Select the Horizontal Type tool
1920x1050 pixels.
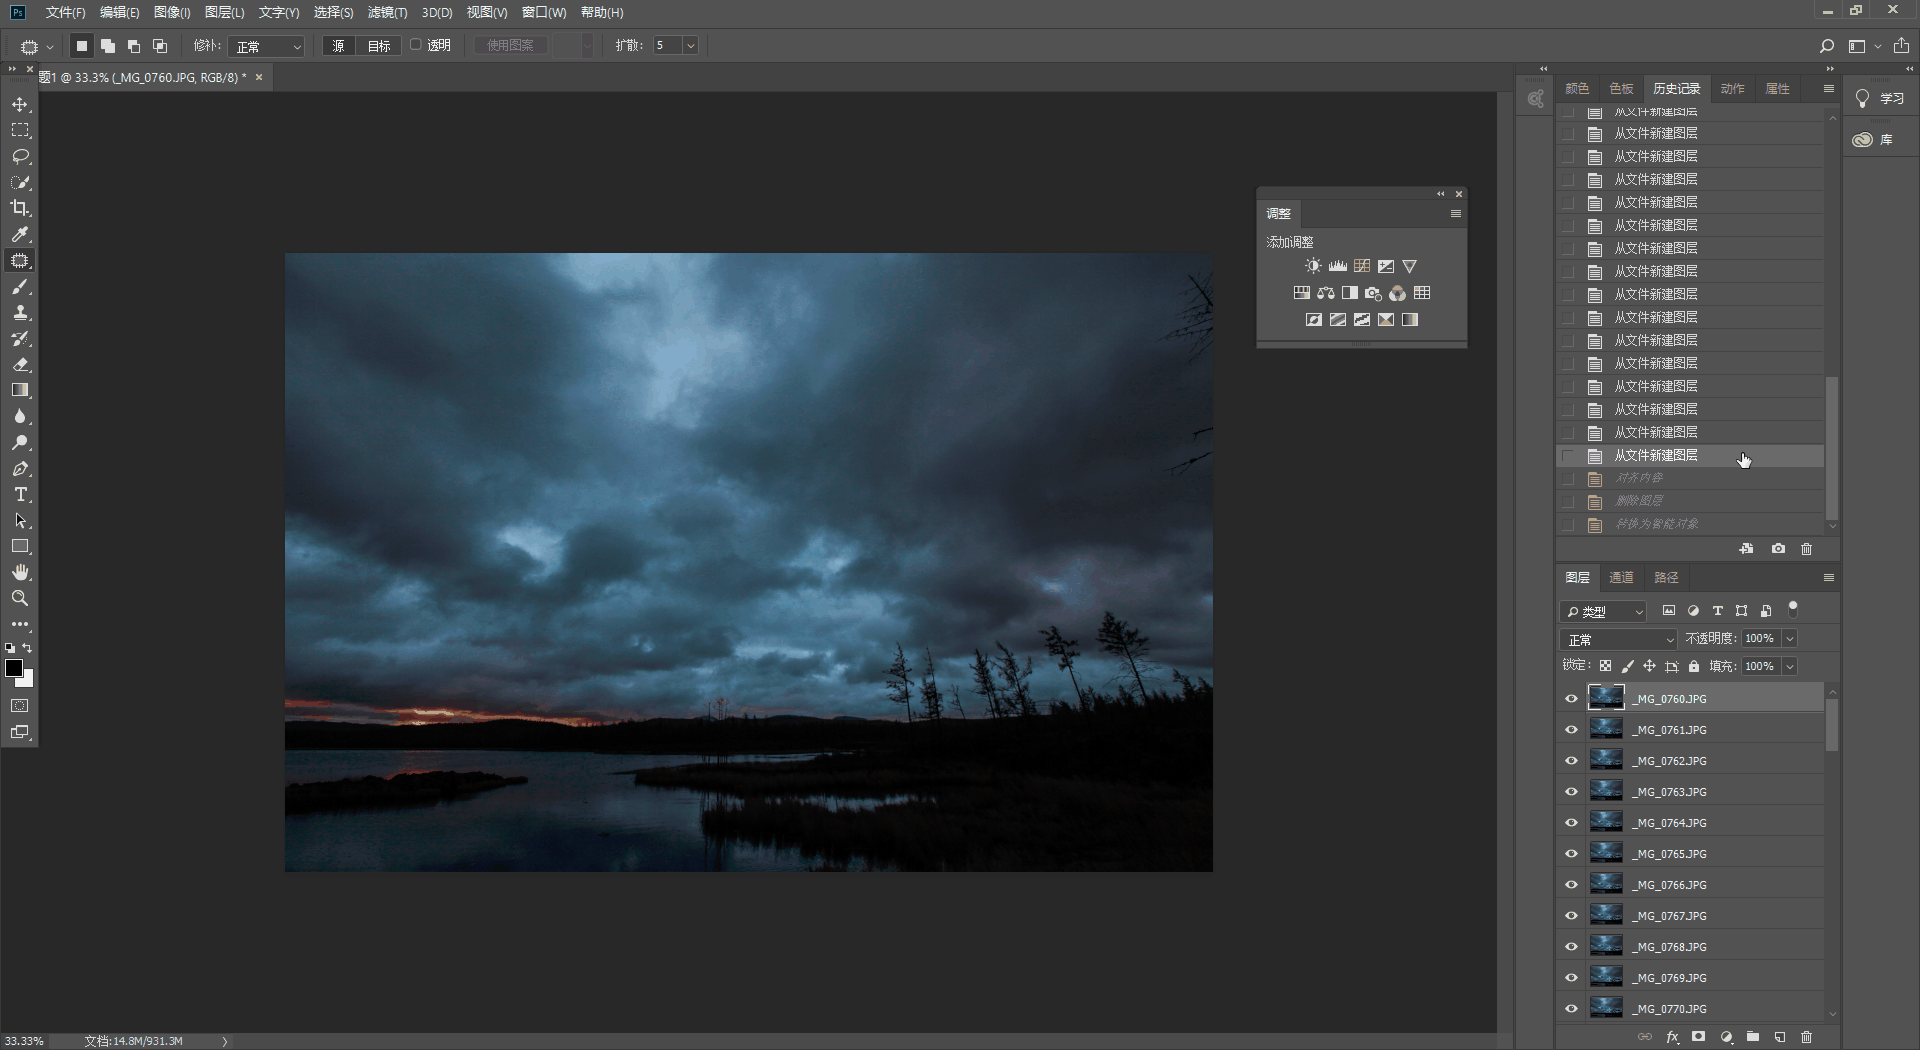20,495
